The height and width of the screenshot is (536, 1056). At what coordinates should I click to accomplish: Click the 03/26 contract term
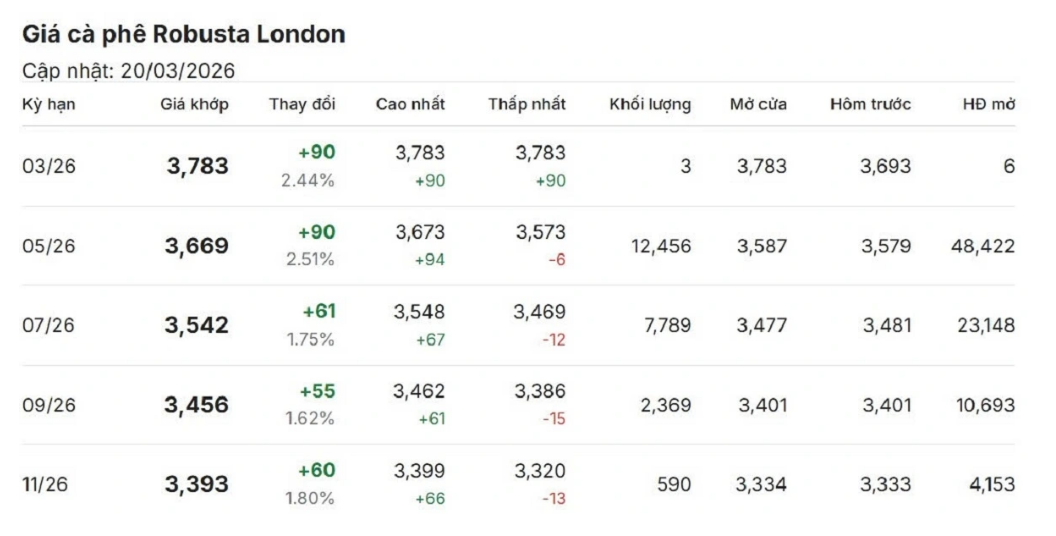click(49, 166)
